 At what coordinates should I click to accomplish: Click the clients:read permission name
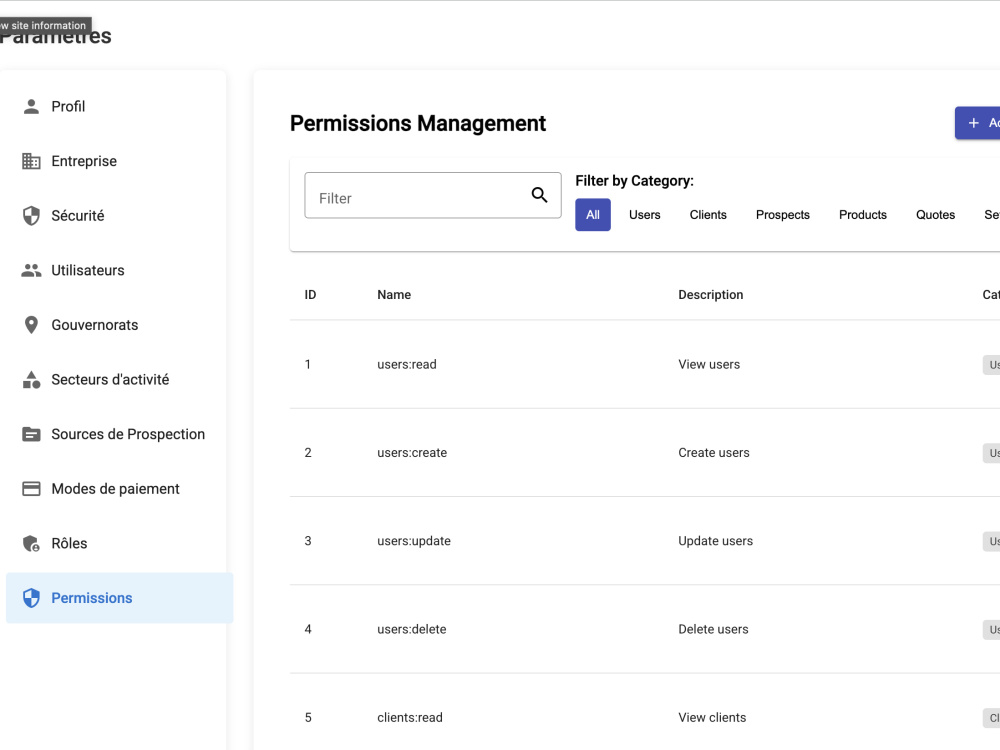(409, 717)
